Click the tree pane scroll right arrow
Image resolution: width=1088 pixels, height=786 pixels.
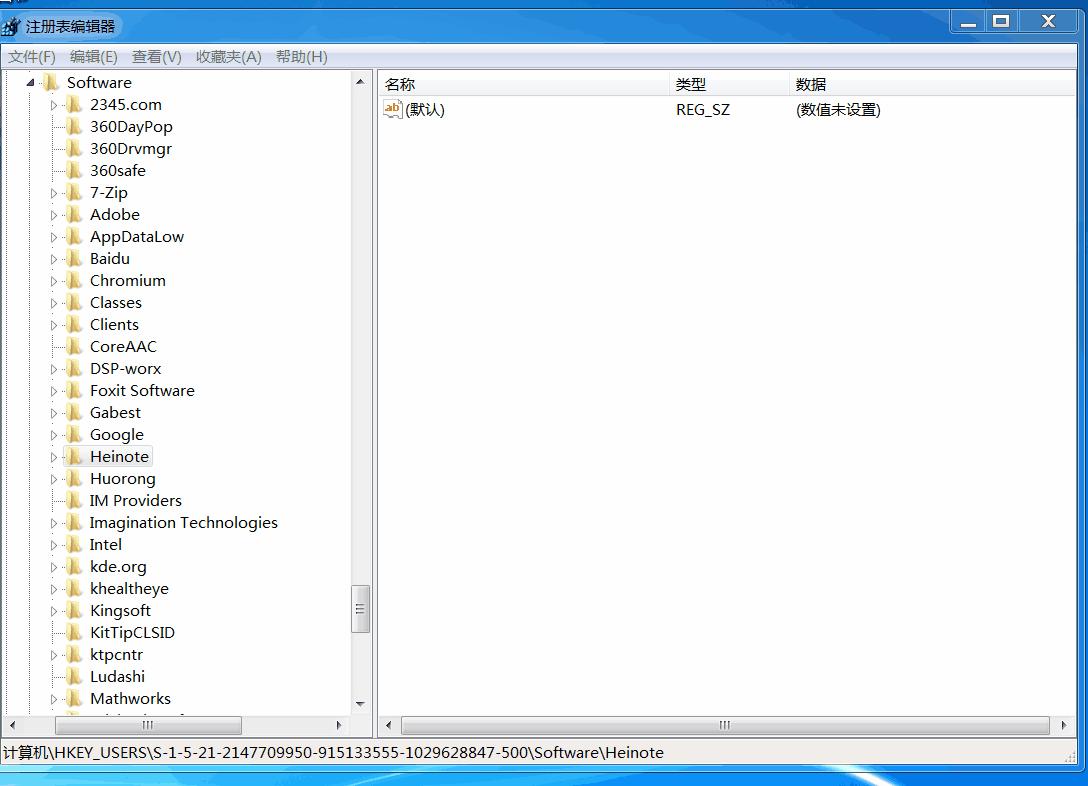coord(339,726)
